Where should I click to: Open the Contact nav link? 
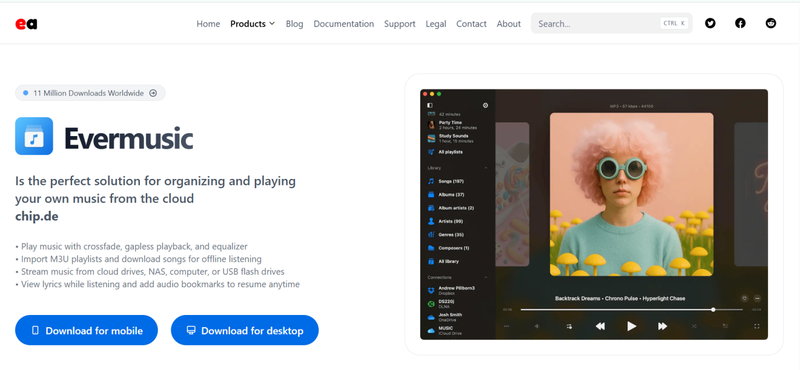[x=471, y=23]
